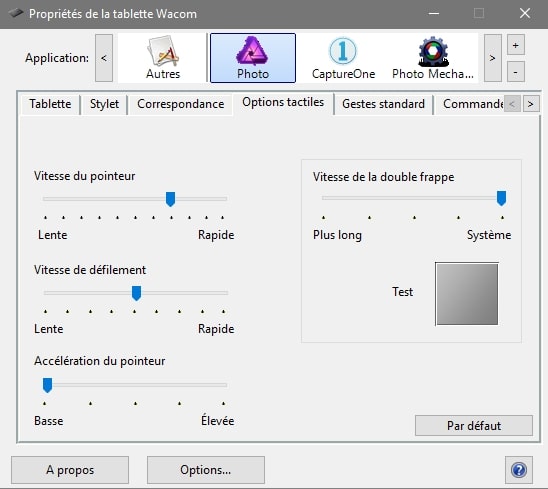Click the Vitesse du pointeur slider thumb

170,199
